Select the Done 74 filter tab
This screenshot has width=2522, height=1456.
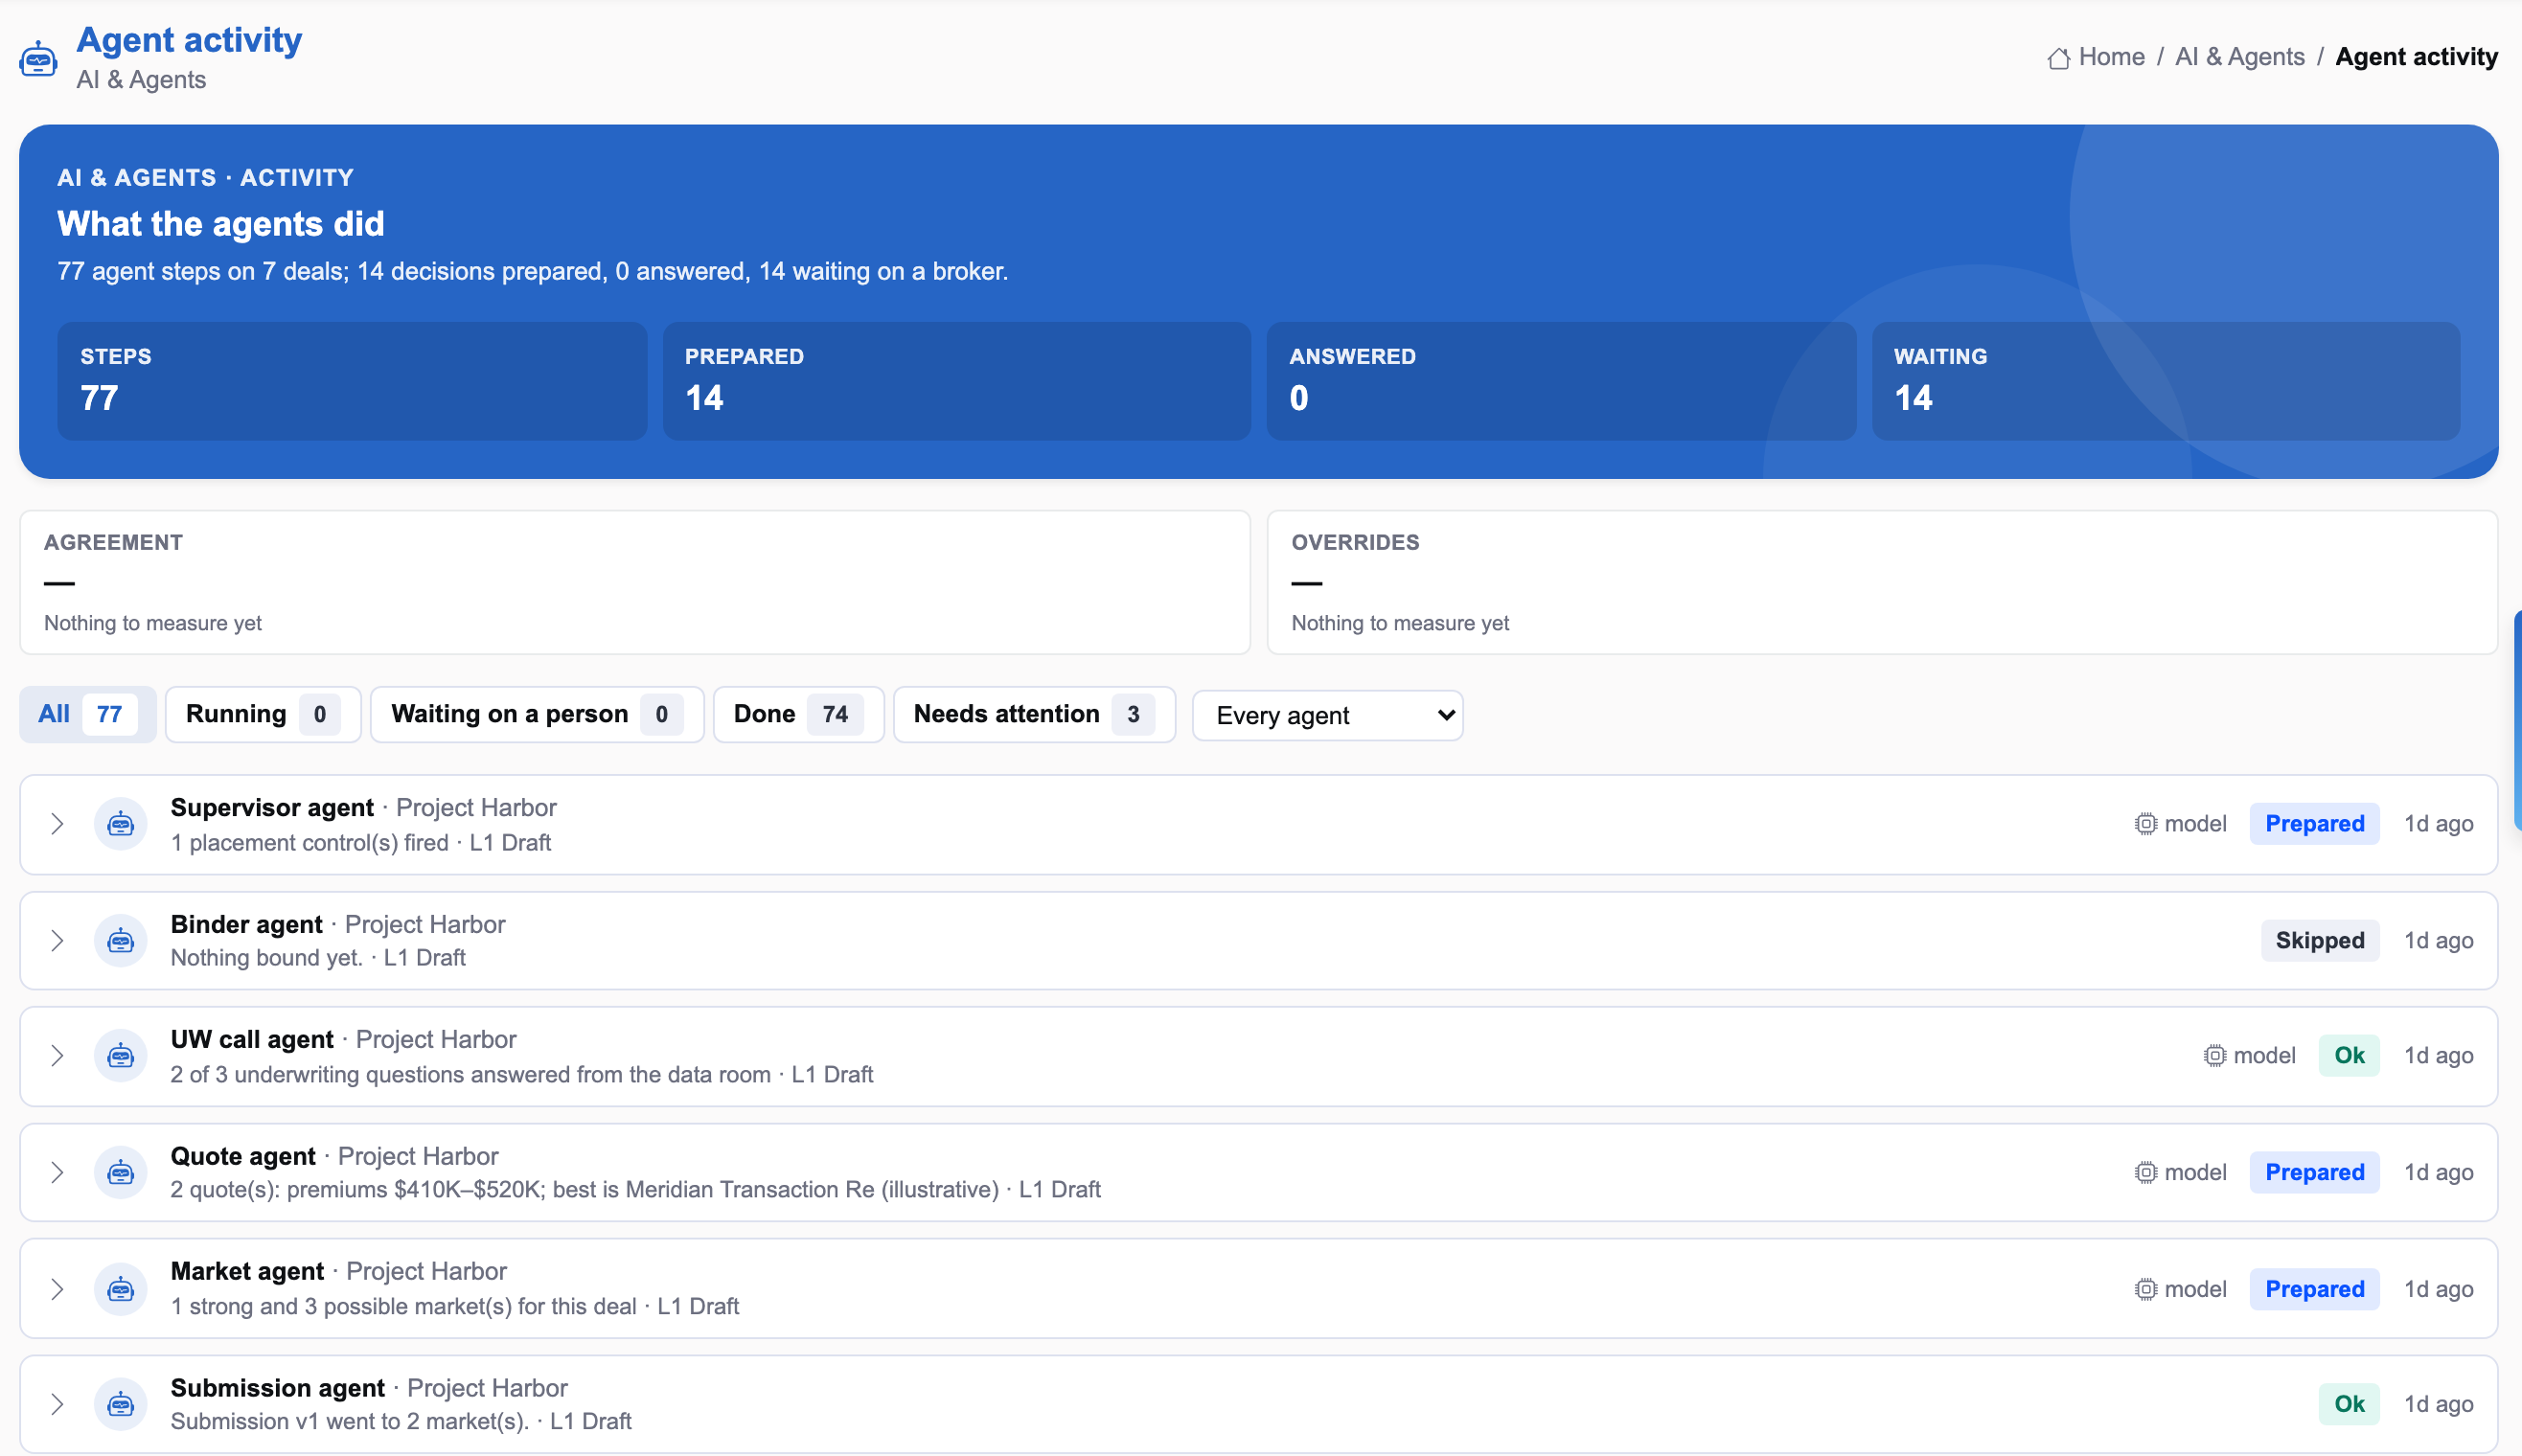[x=798, y=714]
